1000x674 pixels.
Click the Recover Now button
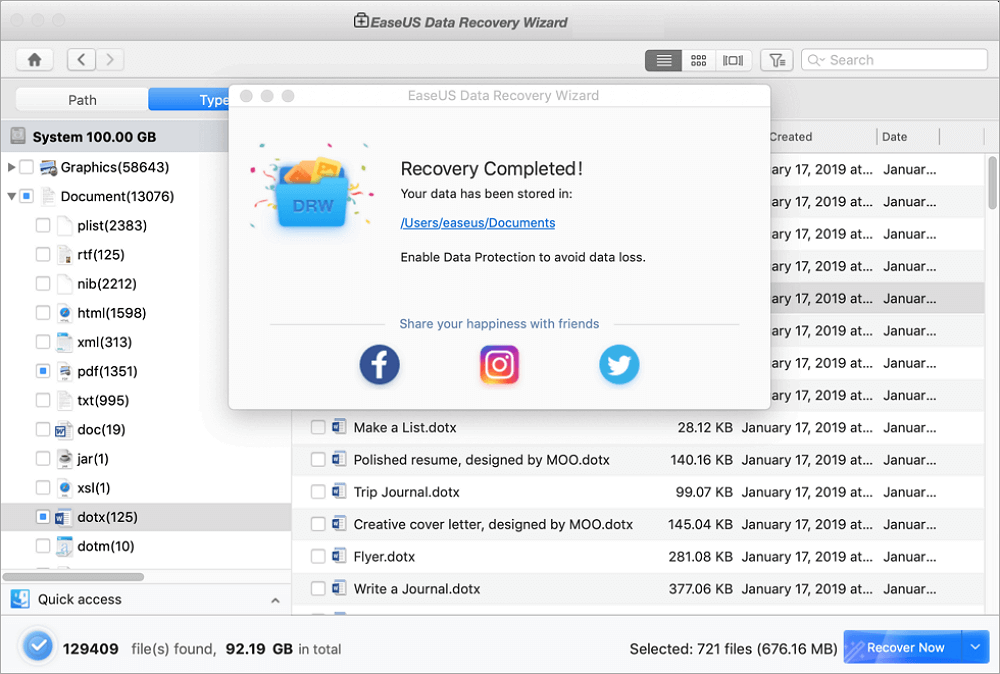pos(902,648)
